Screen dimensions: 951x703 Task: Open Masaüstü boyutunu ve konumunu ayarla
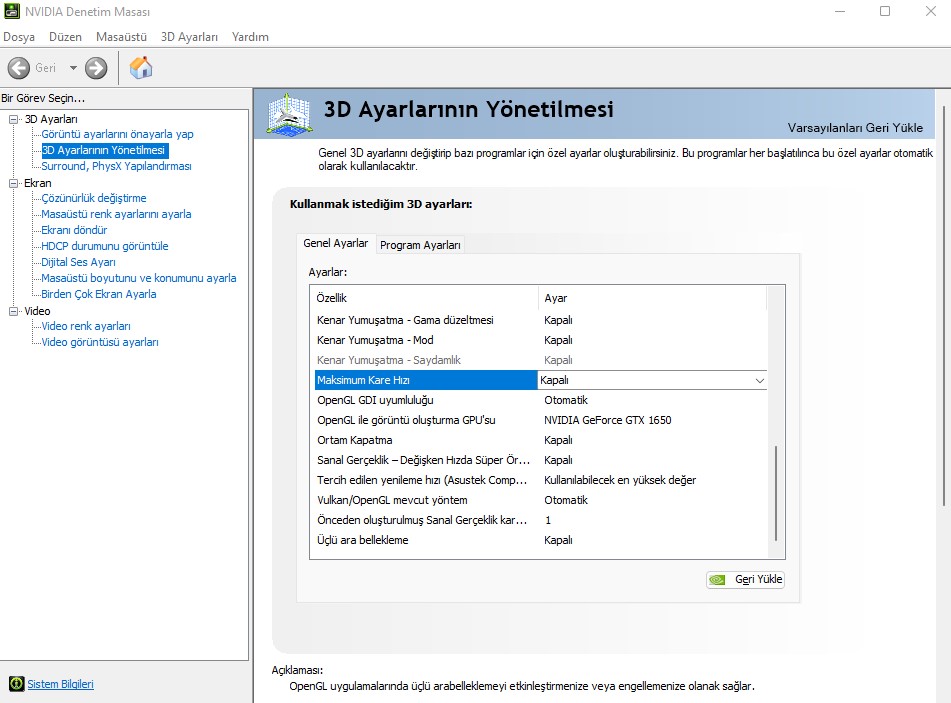(x=139, y=278)
